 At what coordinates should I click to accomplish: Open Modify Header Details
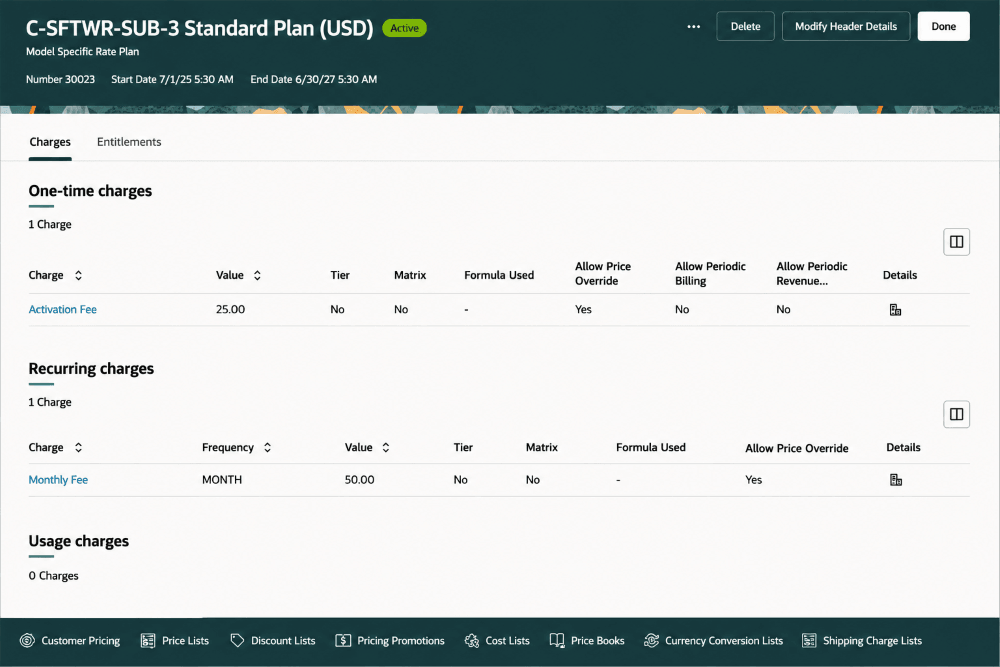pos(846,26)
